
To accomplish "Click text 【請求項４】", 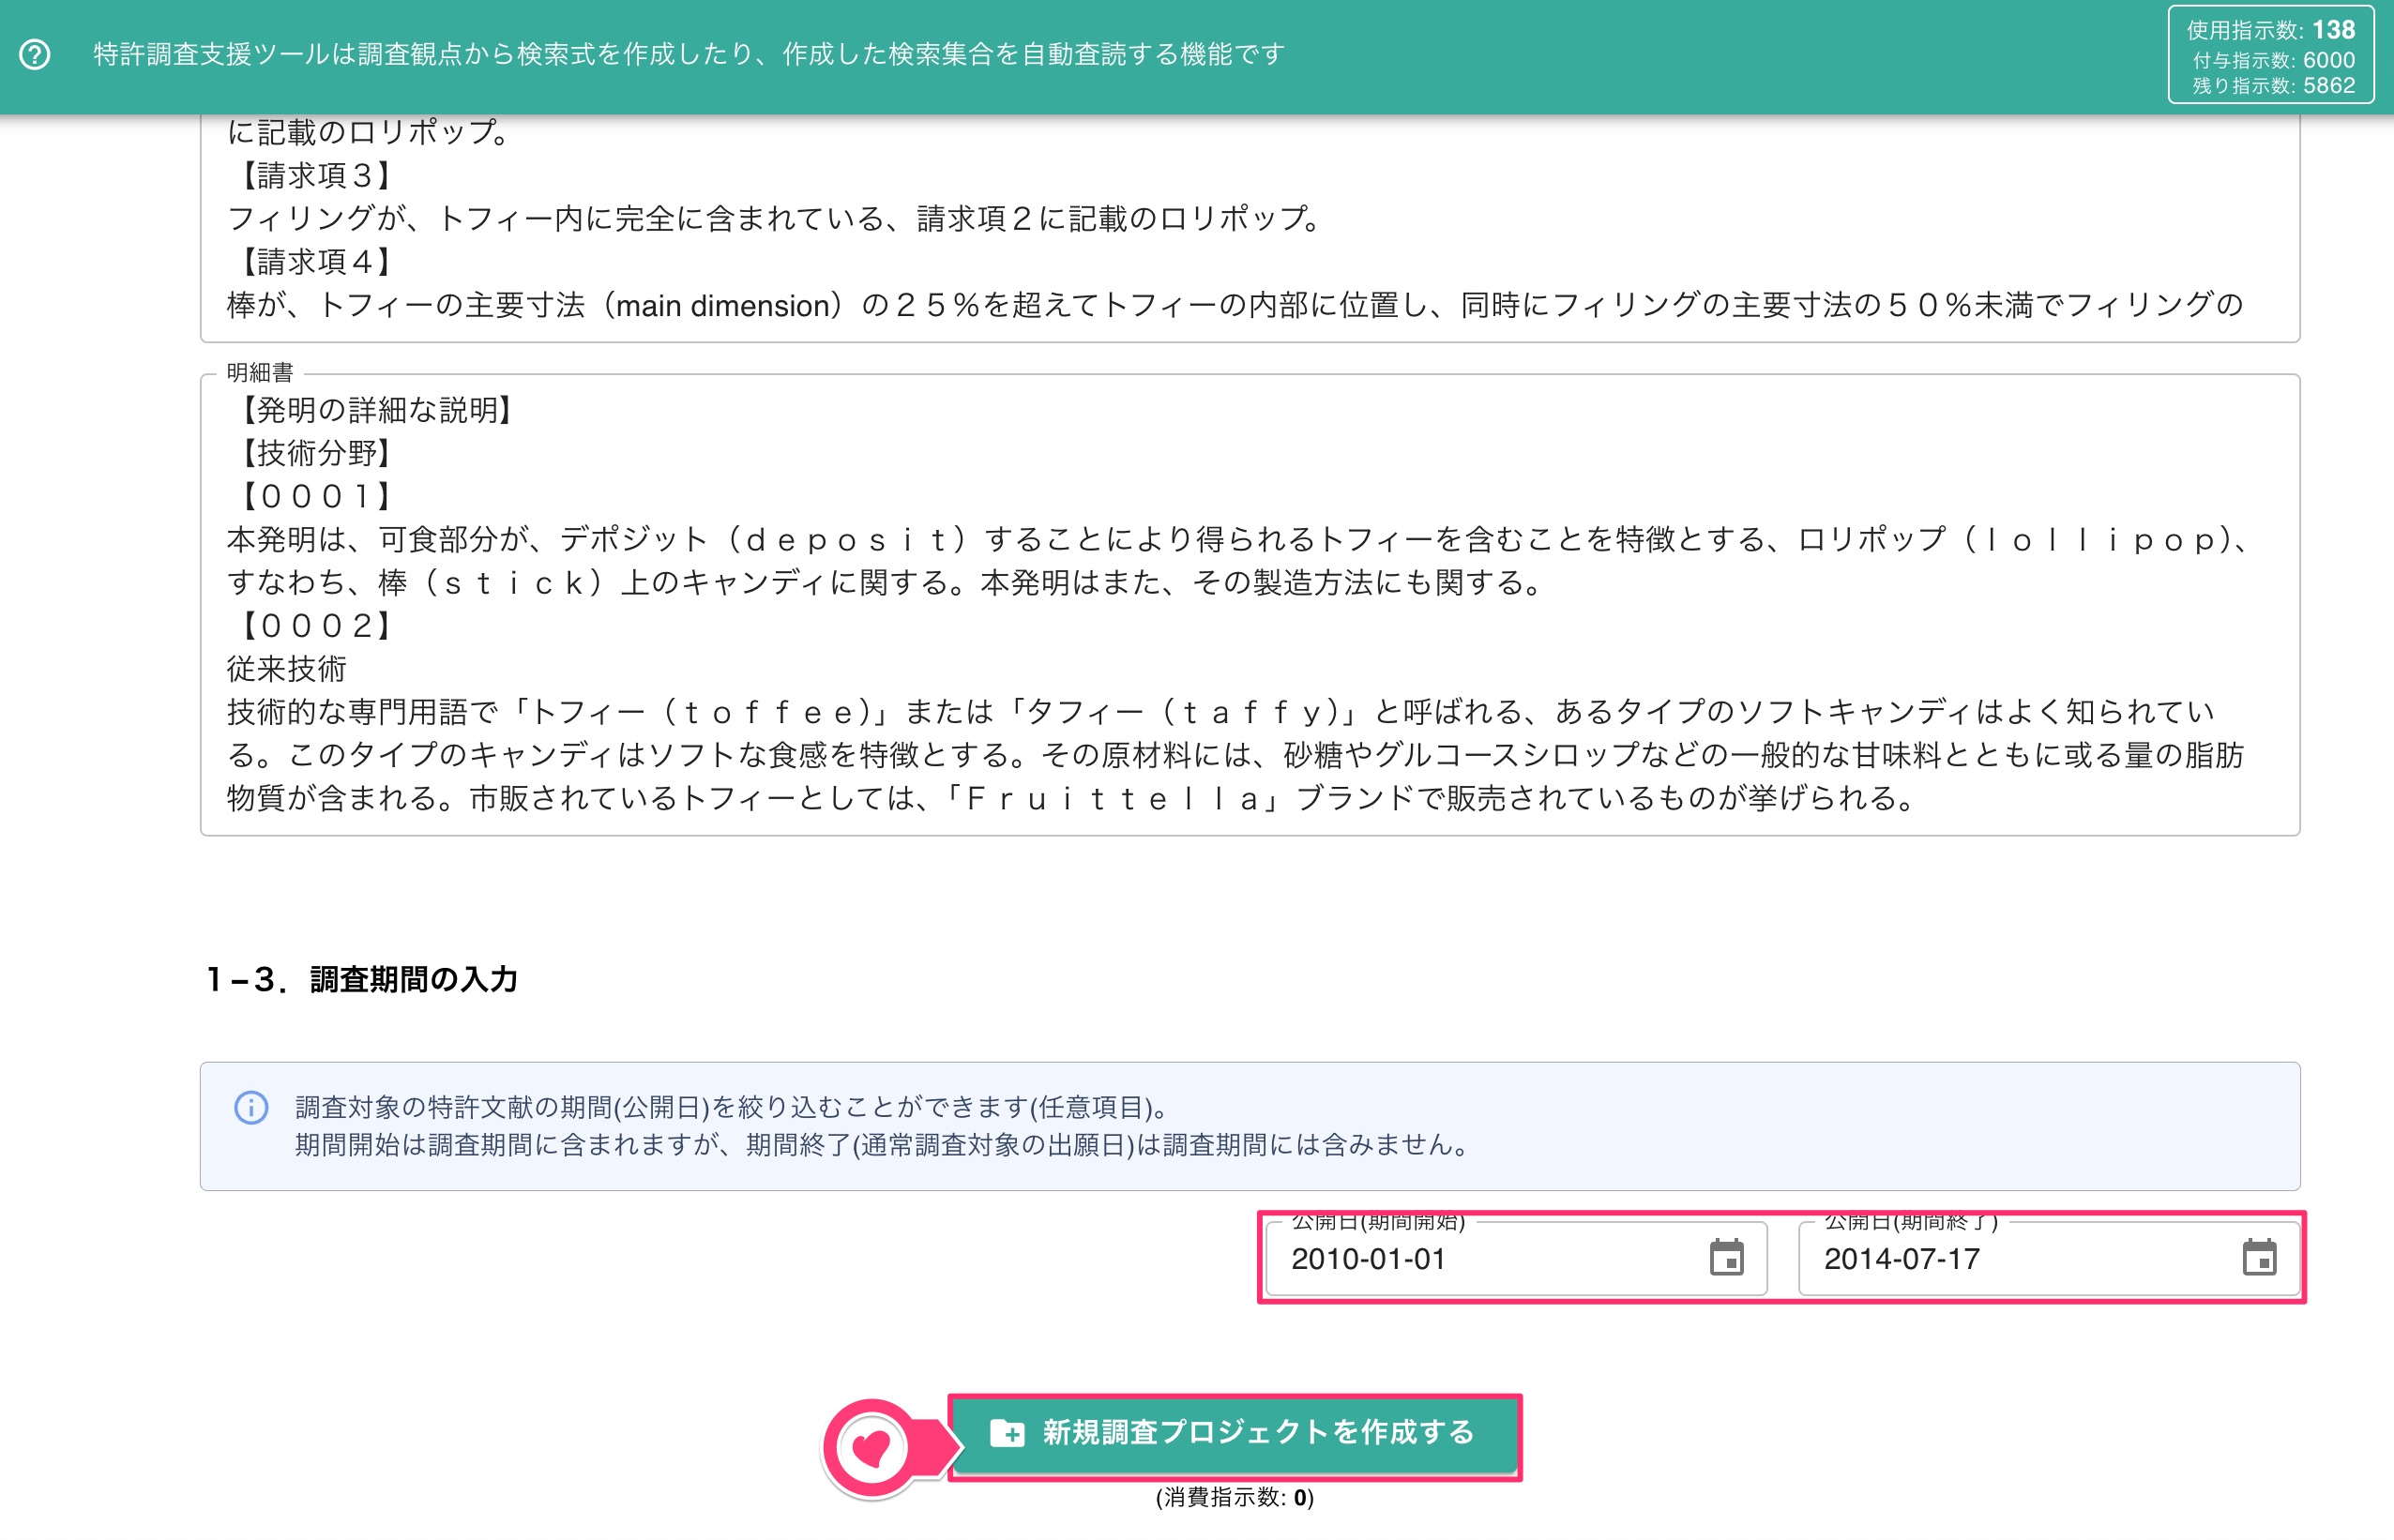I will [x=315, y=262].
